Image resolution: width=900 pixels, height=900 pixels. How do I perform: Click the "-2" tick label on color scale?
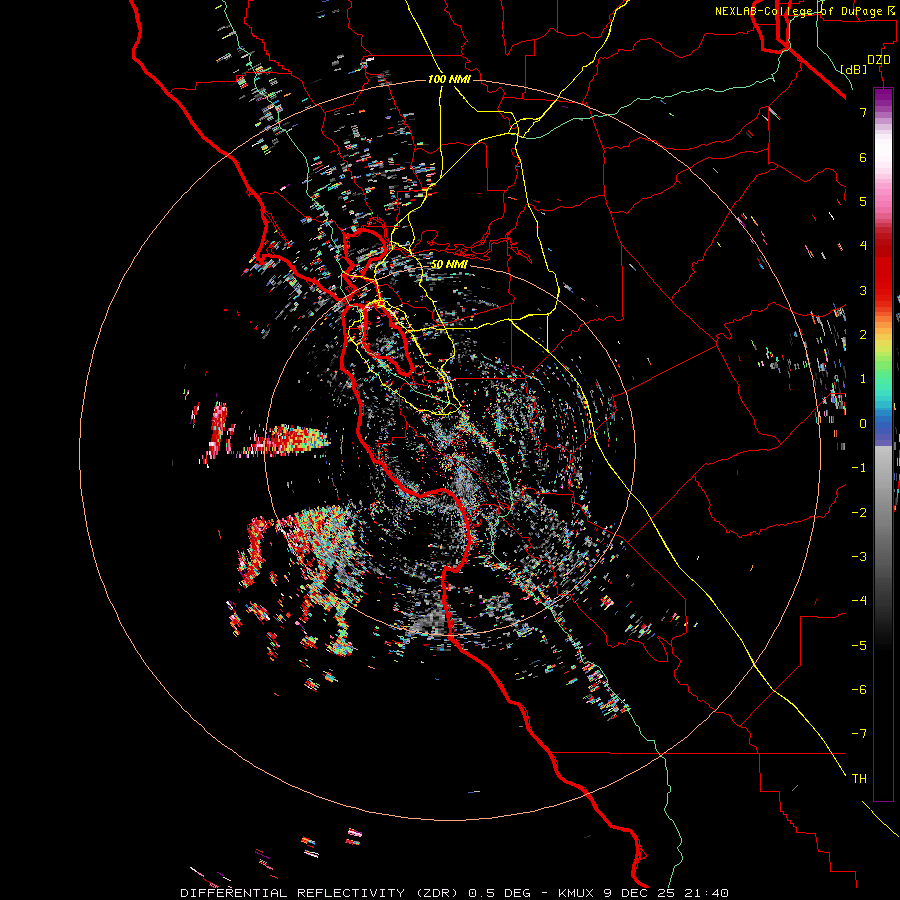click(x=859, y=513)
